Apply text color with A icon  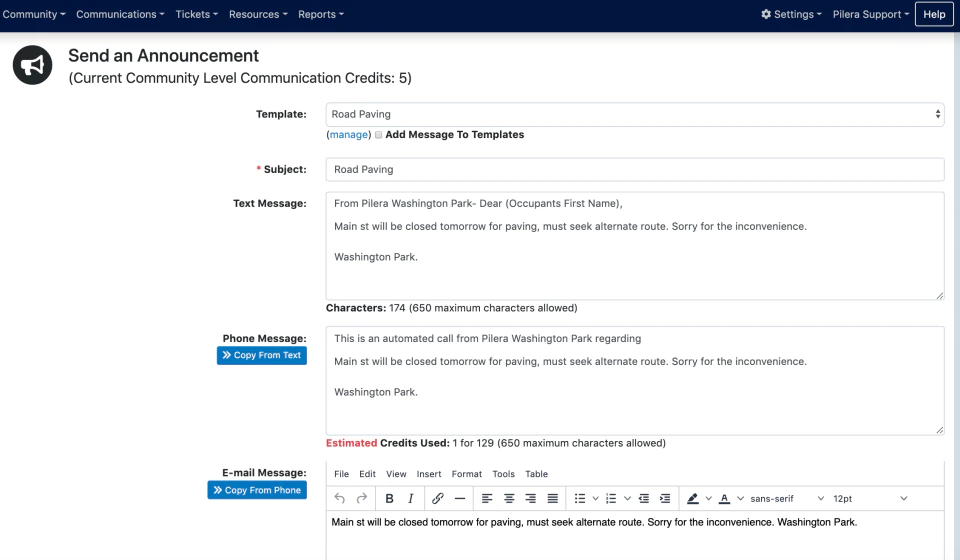click(x=724, y=499)
